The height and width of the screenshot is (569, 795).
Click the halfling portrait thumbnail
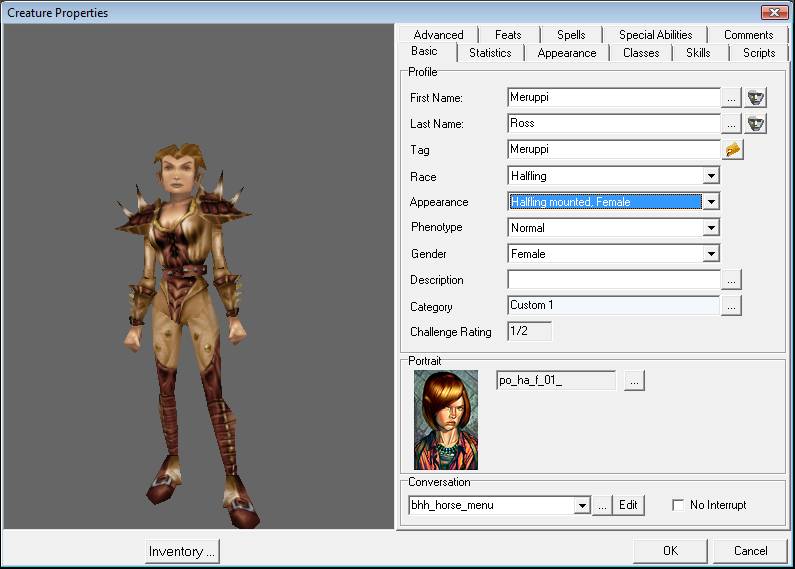446,420
